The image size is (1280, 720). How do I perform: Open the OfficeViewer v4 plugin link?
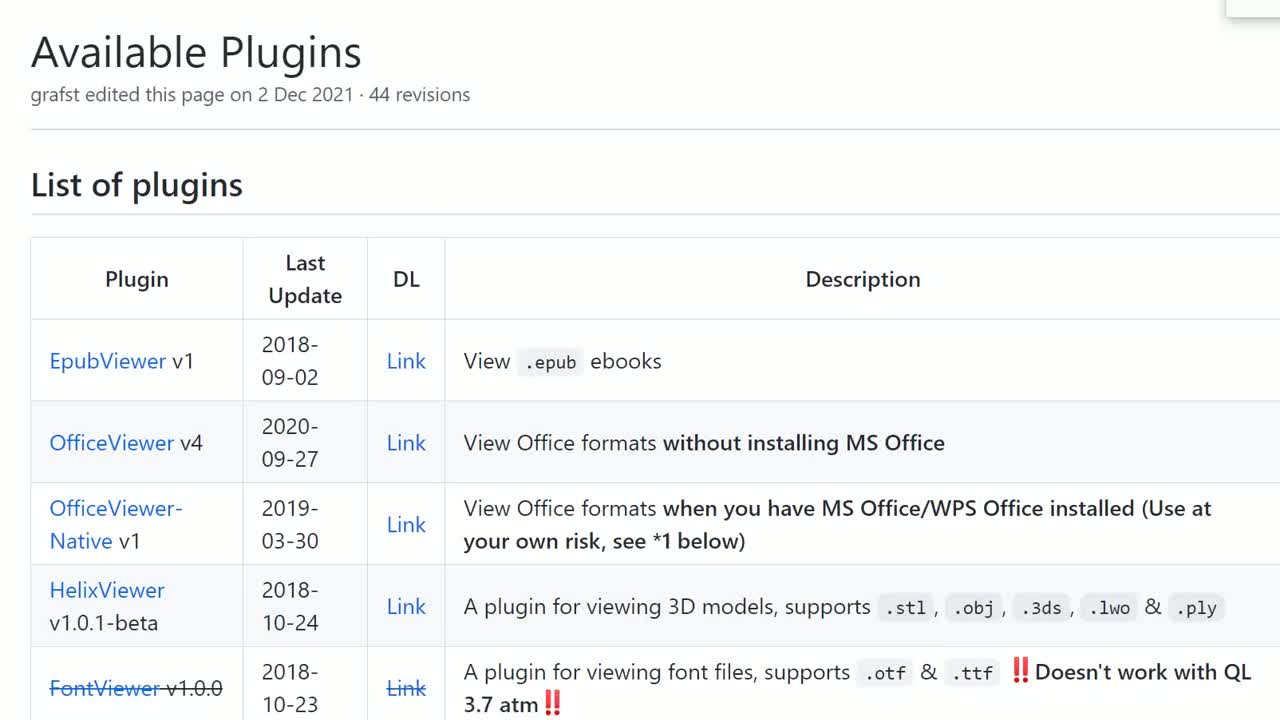coord(111,443)
